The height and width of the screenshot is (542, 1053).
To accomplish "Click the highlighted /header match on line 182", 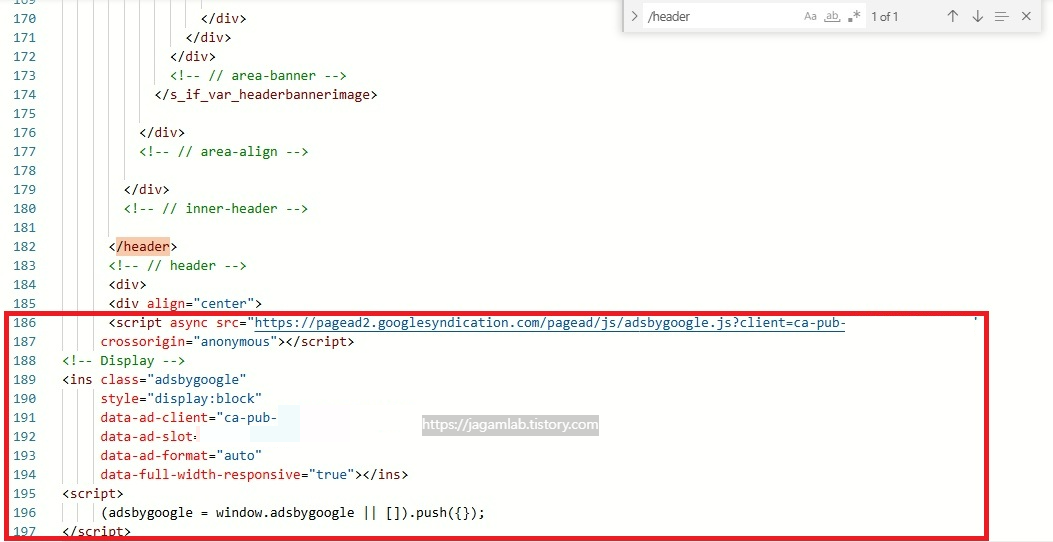I will pyautogui.click(x=143, y=246).
